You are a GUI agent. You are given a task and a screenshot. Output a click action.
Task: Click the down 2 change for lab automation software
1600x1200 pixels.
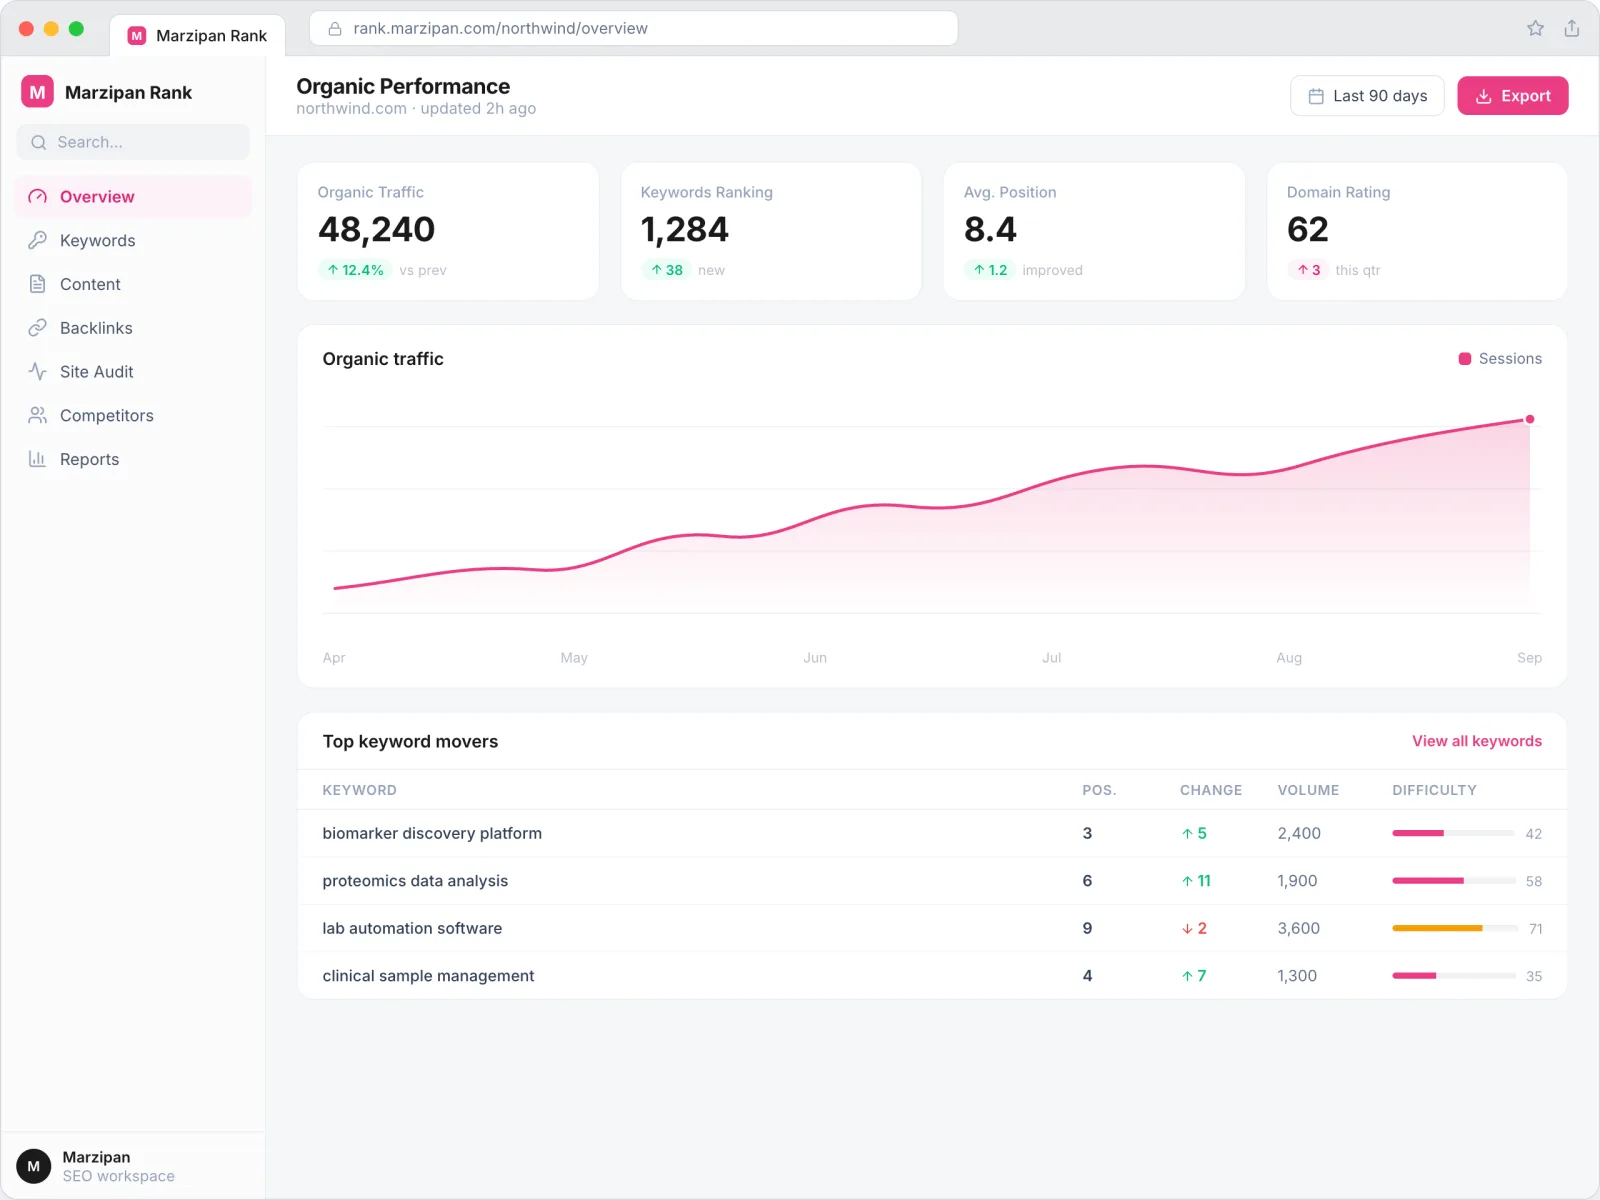coord(1194,928)
